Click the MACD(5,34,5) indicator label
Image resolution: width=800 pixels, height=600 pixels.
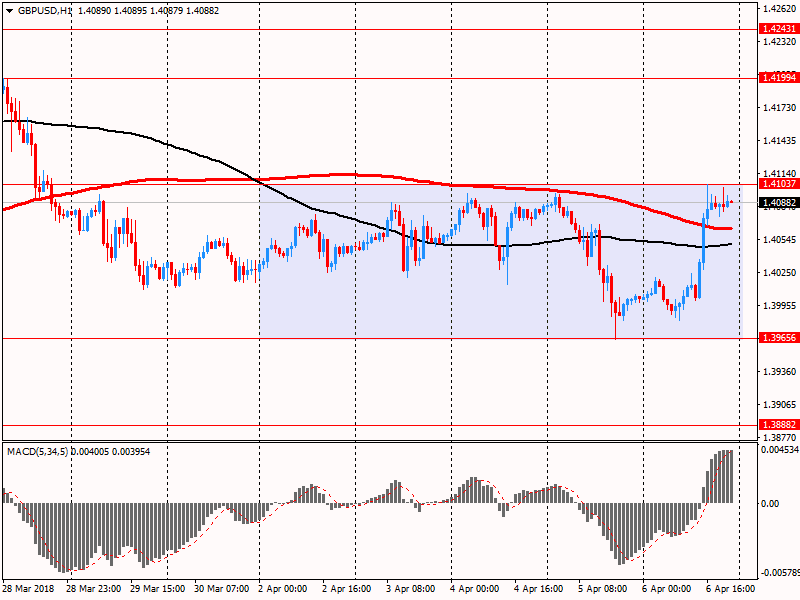[37, 452]
